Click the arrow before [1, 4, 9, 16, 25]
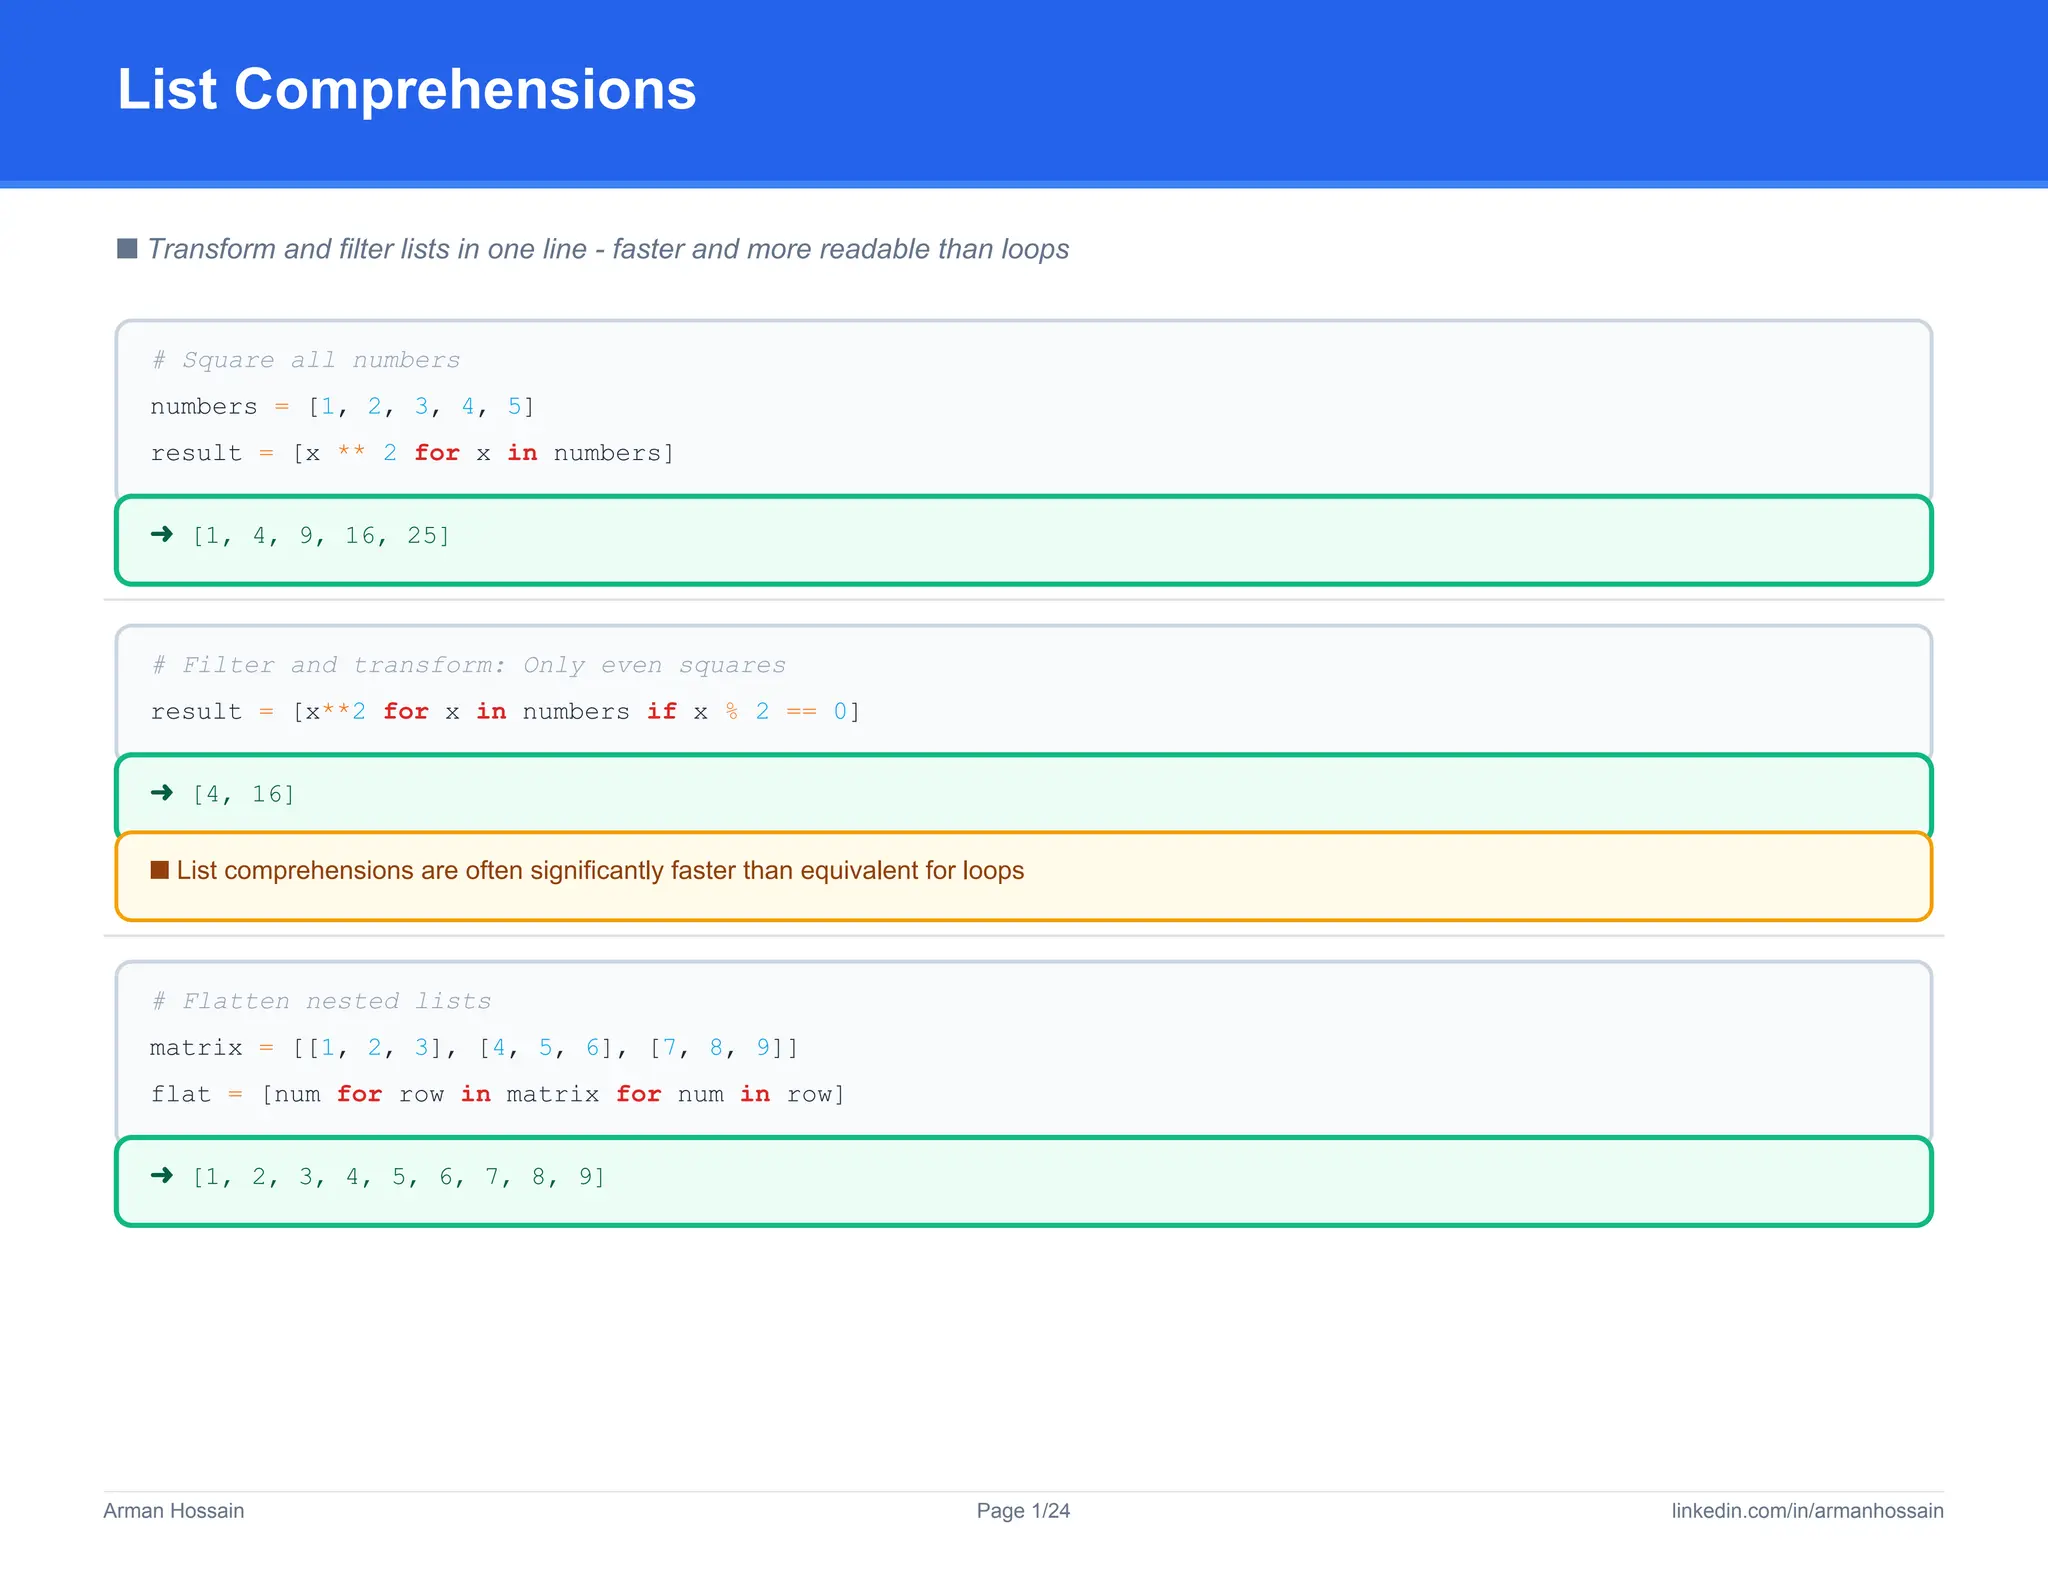The height and width of the screenshot is (1582, 2048). click(161, 535)
